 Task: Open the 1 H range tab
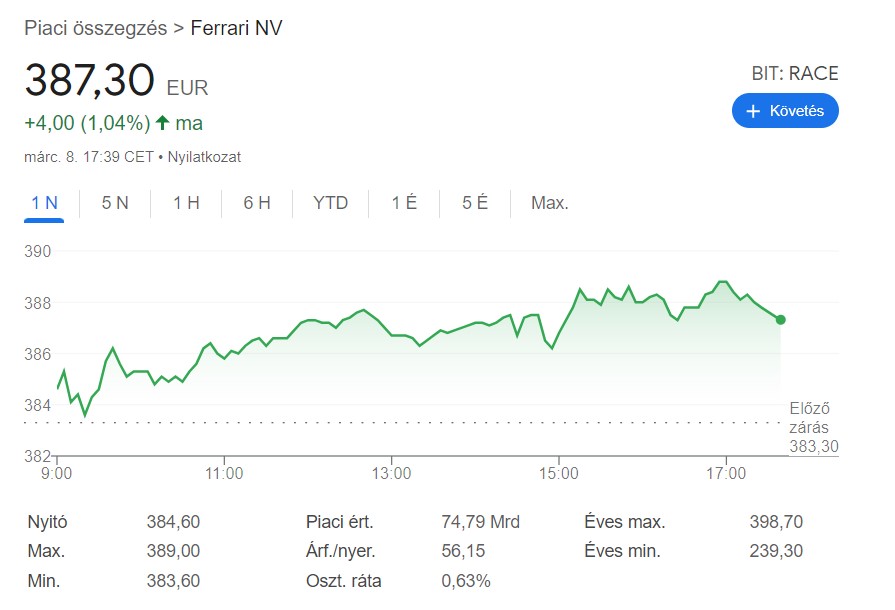[x=186, y=203]
